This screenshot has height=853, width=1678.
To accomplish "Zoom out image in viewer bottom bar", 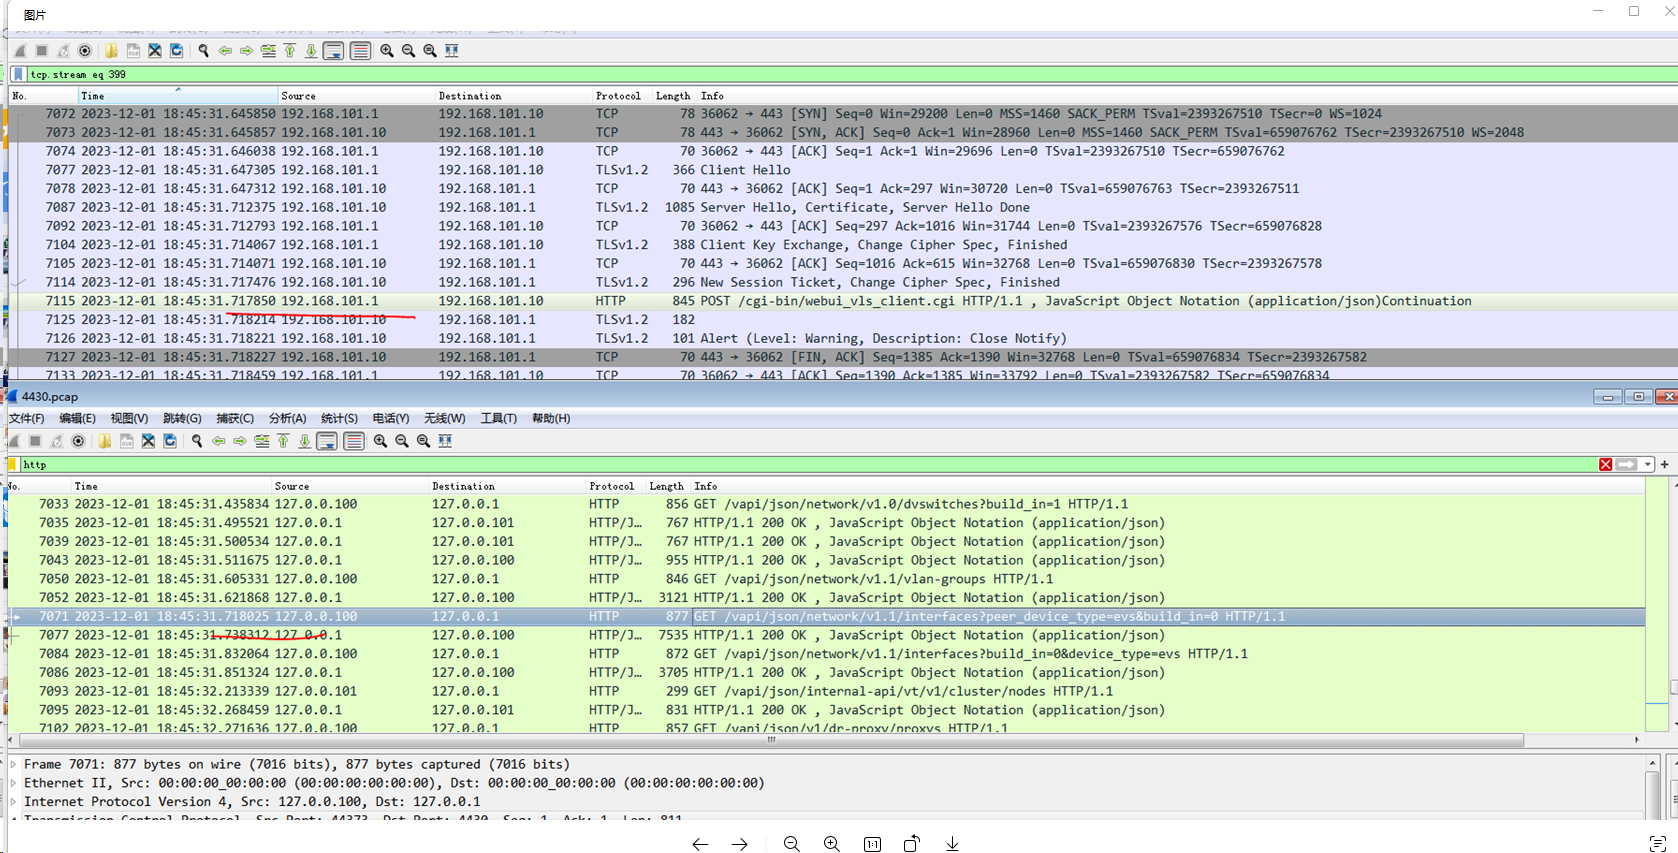I will pos(792,844).
